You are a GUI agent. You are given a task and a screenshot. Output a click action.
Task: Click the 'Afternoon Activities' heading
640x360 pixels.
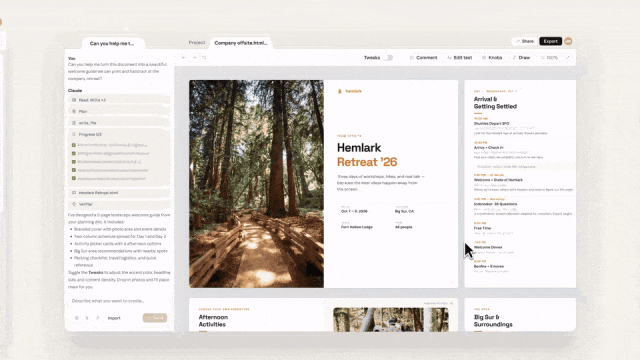pos(213,321)
